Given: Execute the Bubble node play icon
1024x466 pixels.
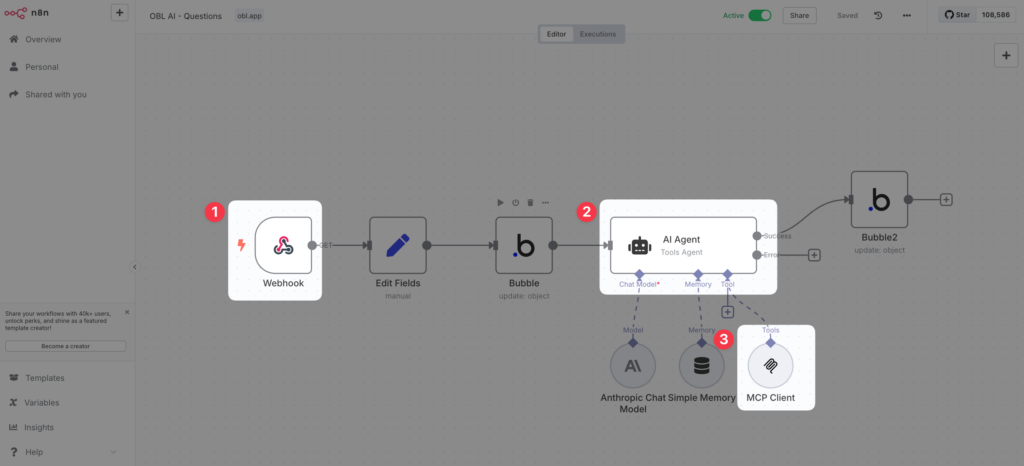Looking at the screenshot, I should [x=500, y=202].
